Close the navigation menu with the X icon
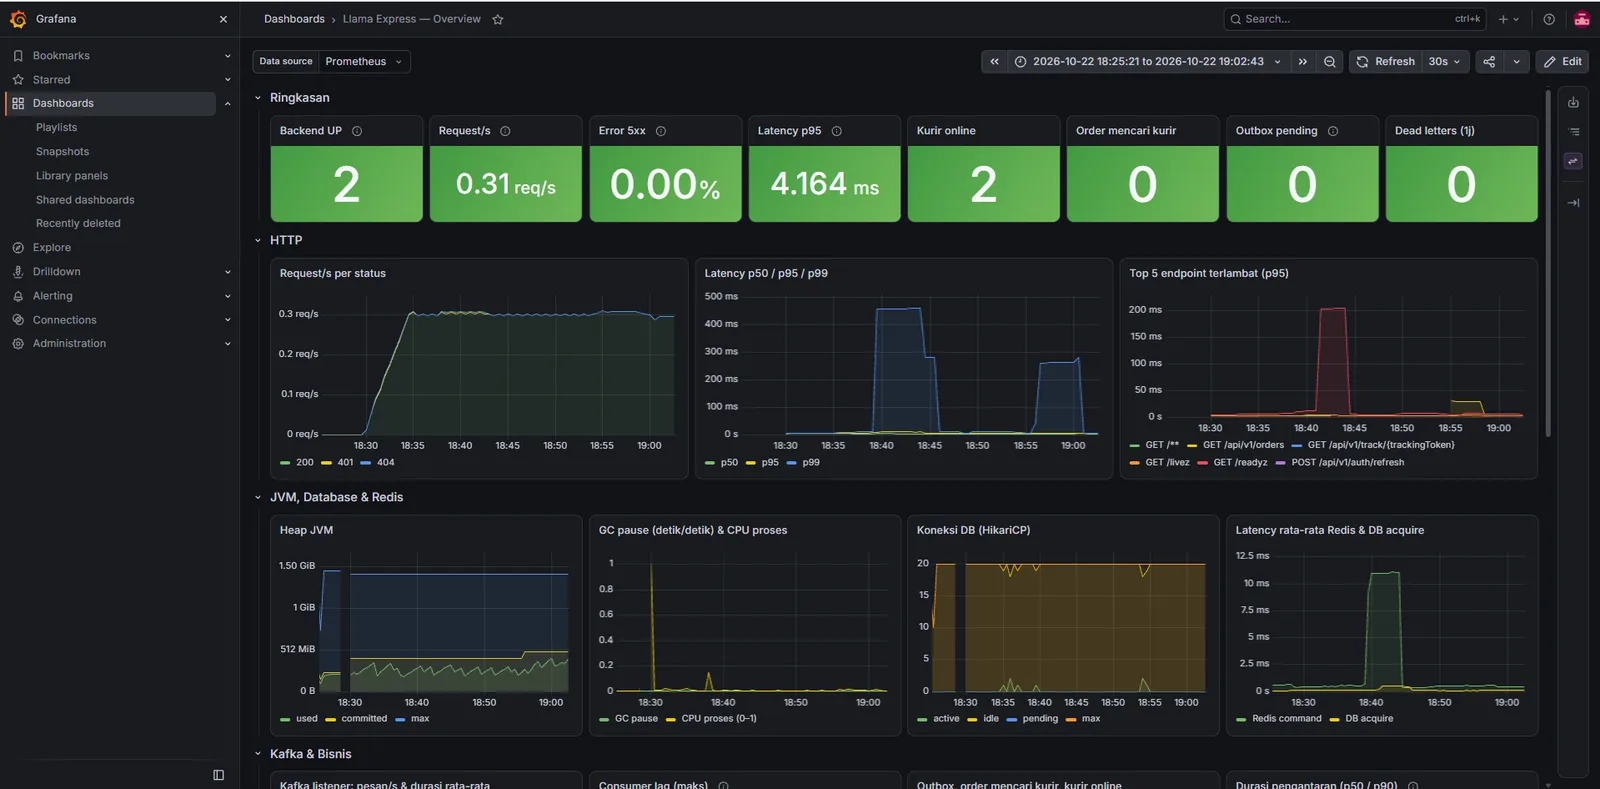 (x=223, y=19)
